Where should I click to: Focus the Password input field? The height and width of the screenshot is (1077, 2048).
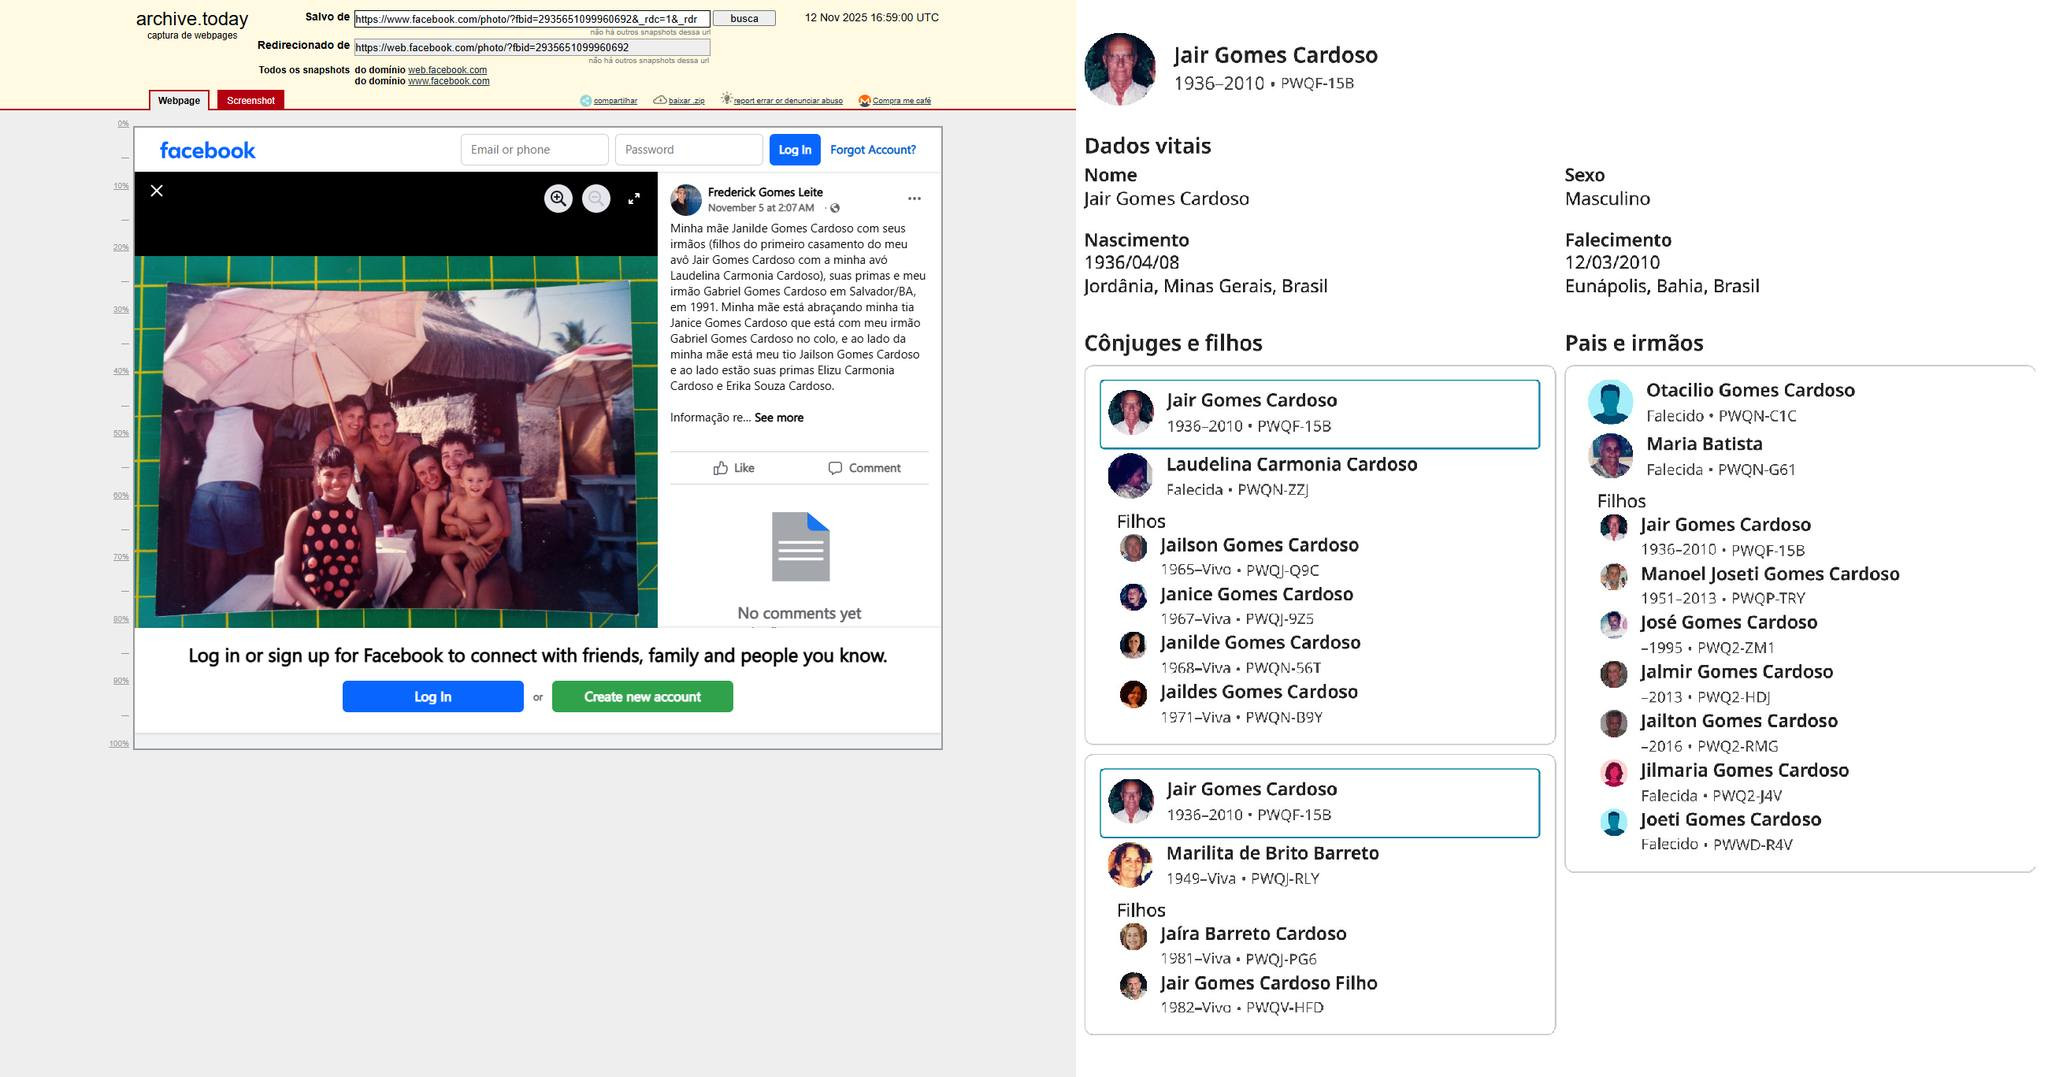688,150
